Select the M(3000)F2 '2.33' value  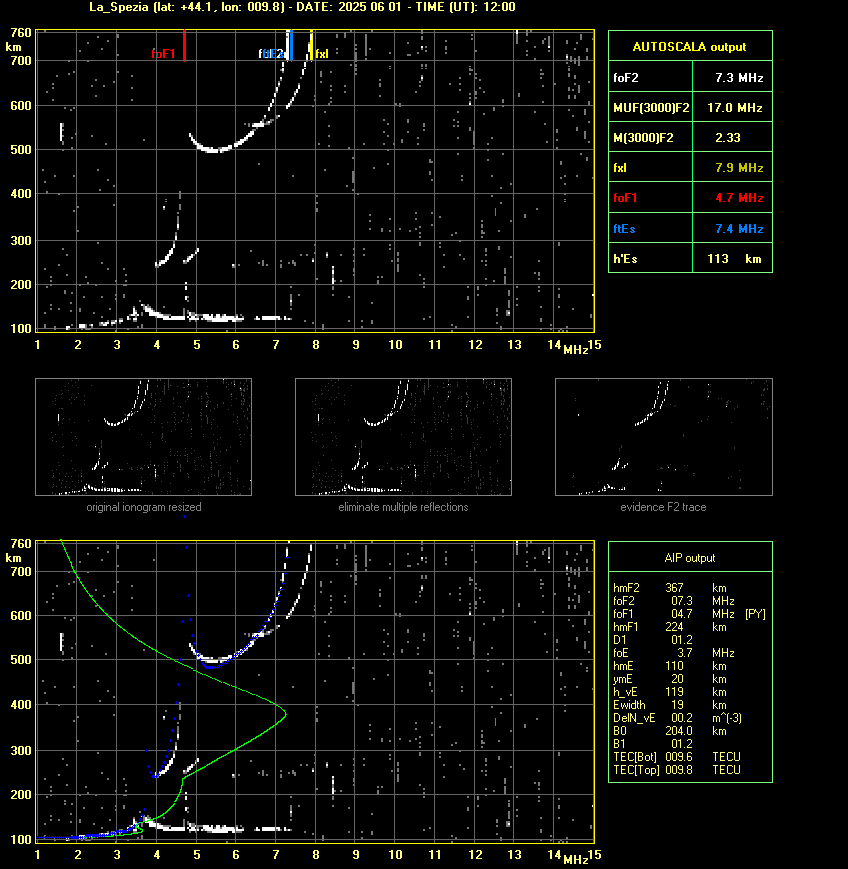coord(728,137)
